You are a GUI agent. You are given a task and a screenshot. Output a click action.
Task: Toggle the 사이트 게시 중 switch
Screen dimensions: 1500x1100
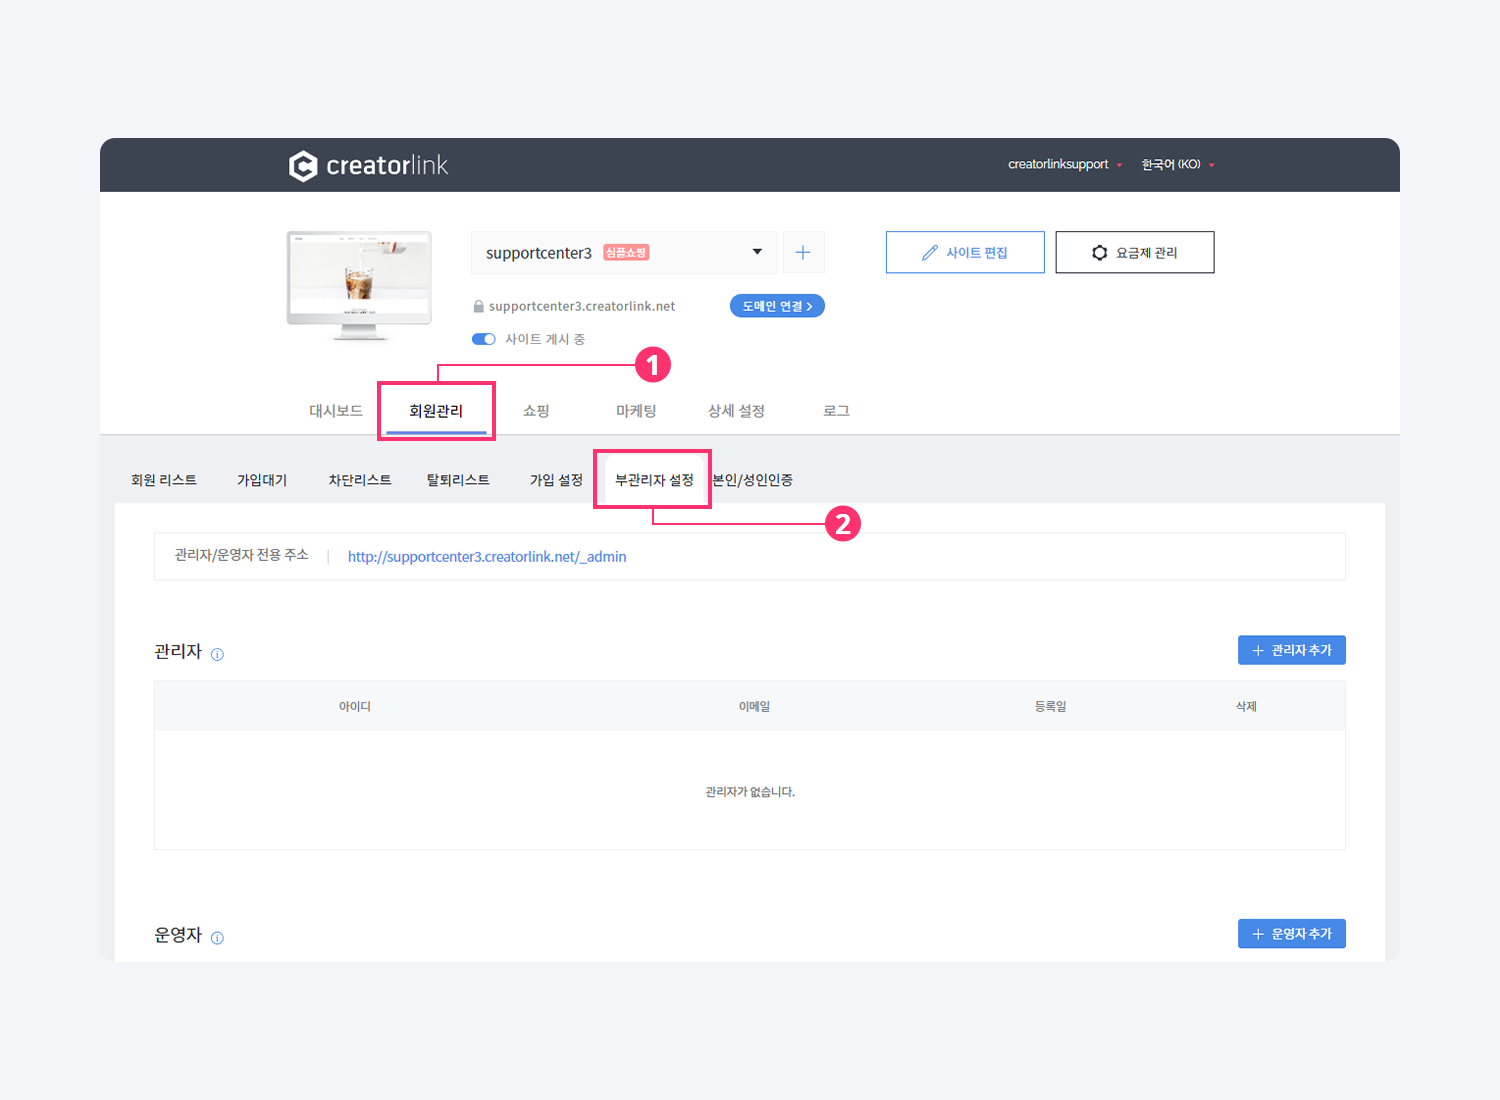coord(484,339)
